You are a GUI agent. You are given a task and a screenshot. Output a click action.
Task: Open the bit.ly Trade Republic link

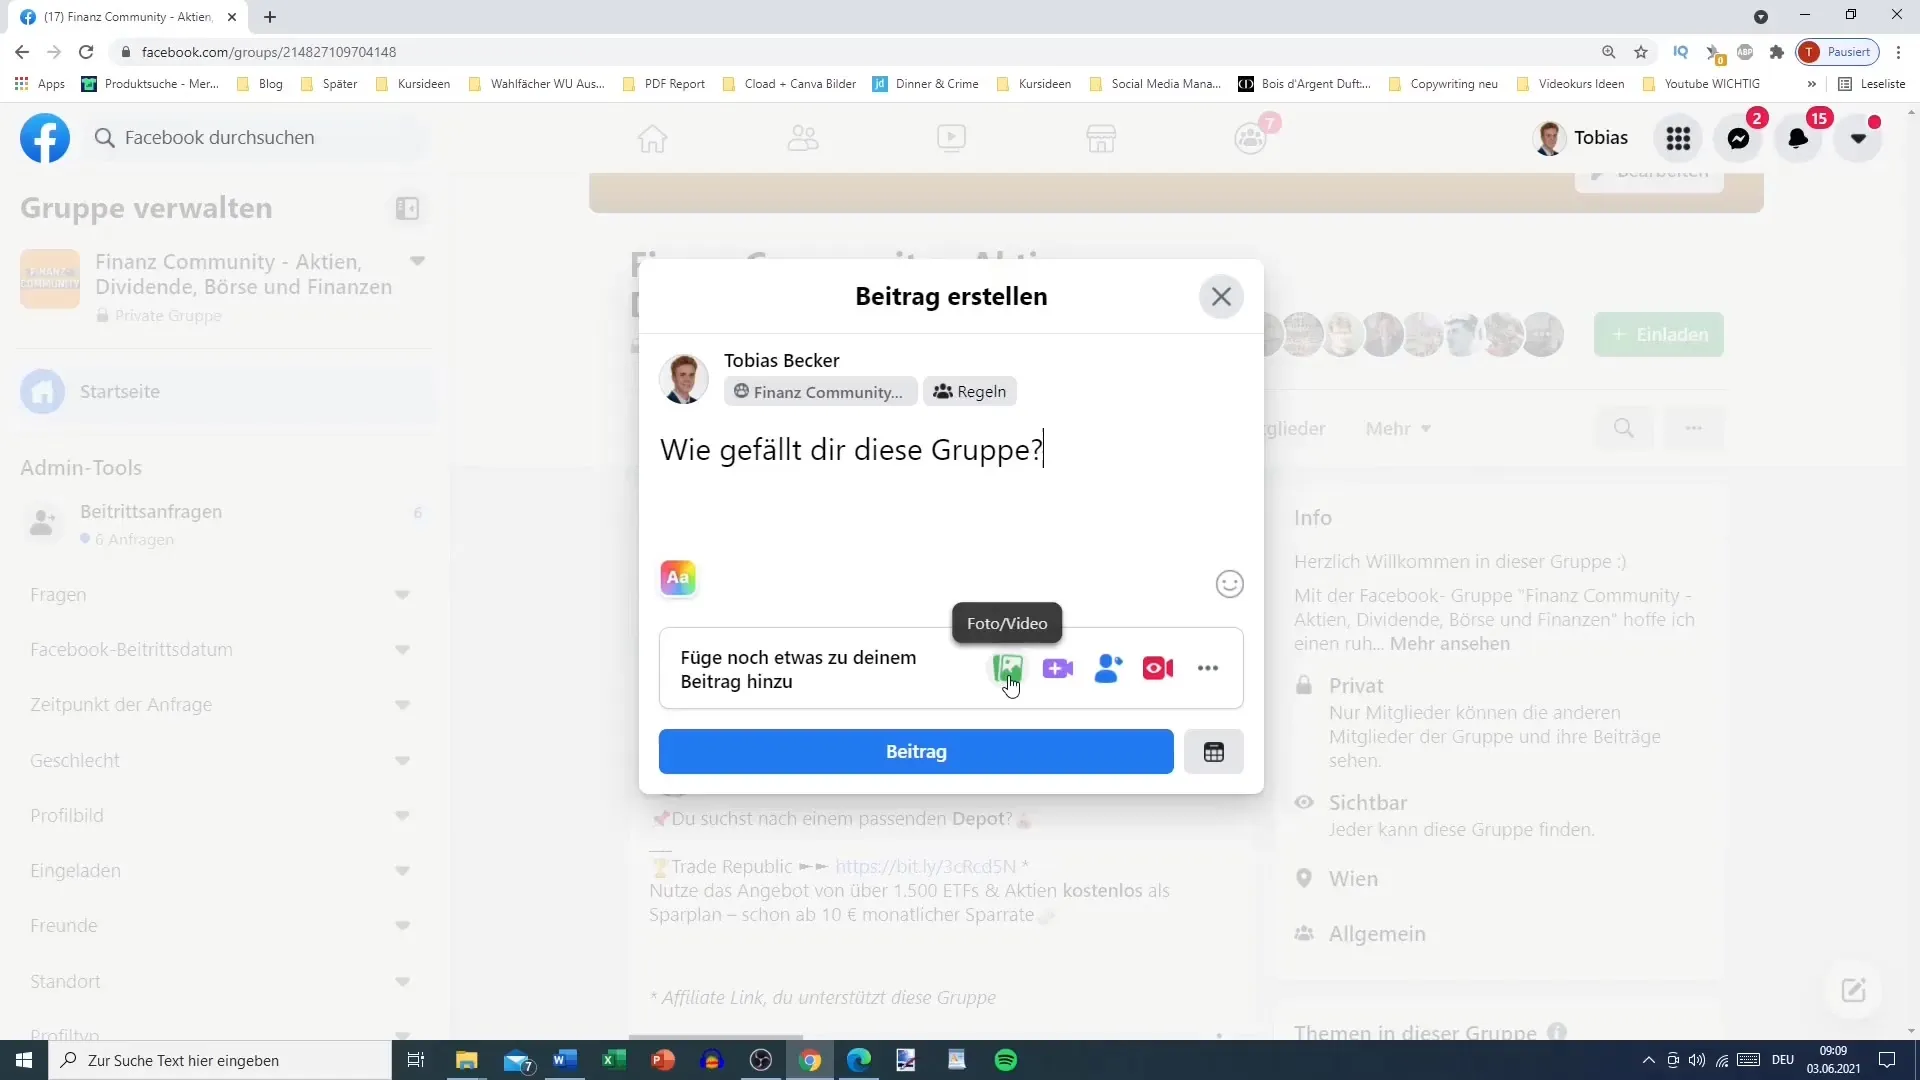925,867
